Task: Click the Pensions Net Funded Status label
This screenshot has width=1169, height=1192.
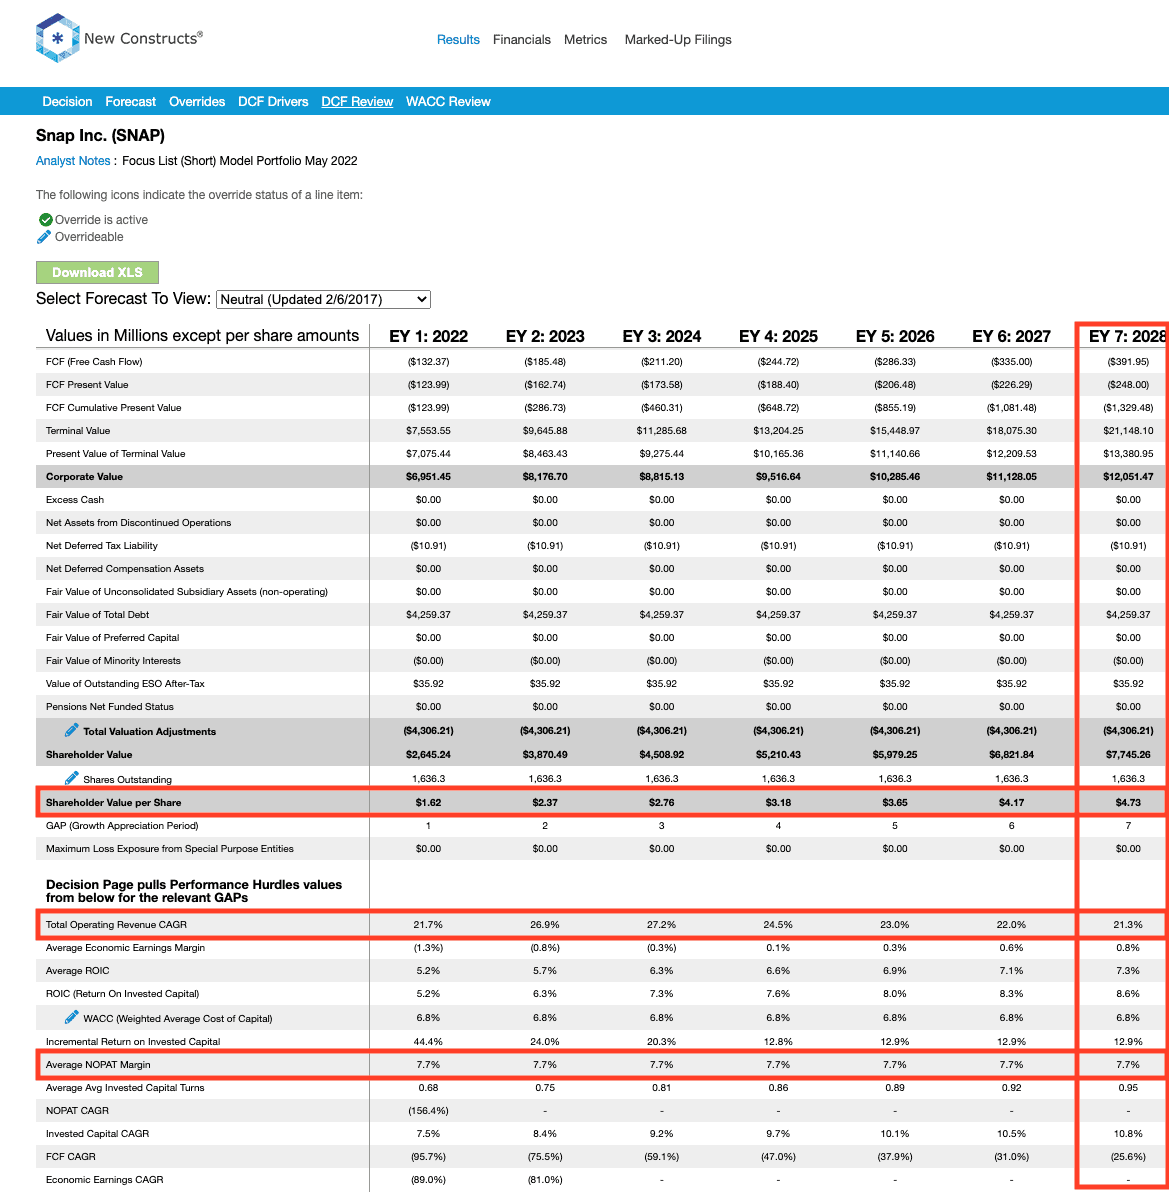Action: point(109,706)
